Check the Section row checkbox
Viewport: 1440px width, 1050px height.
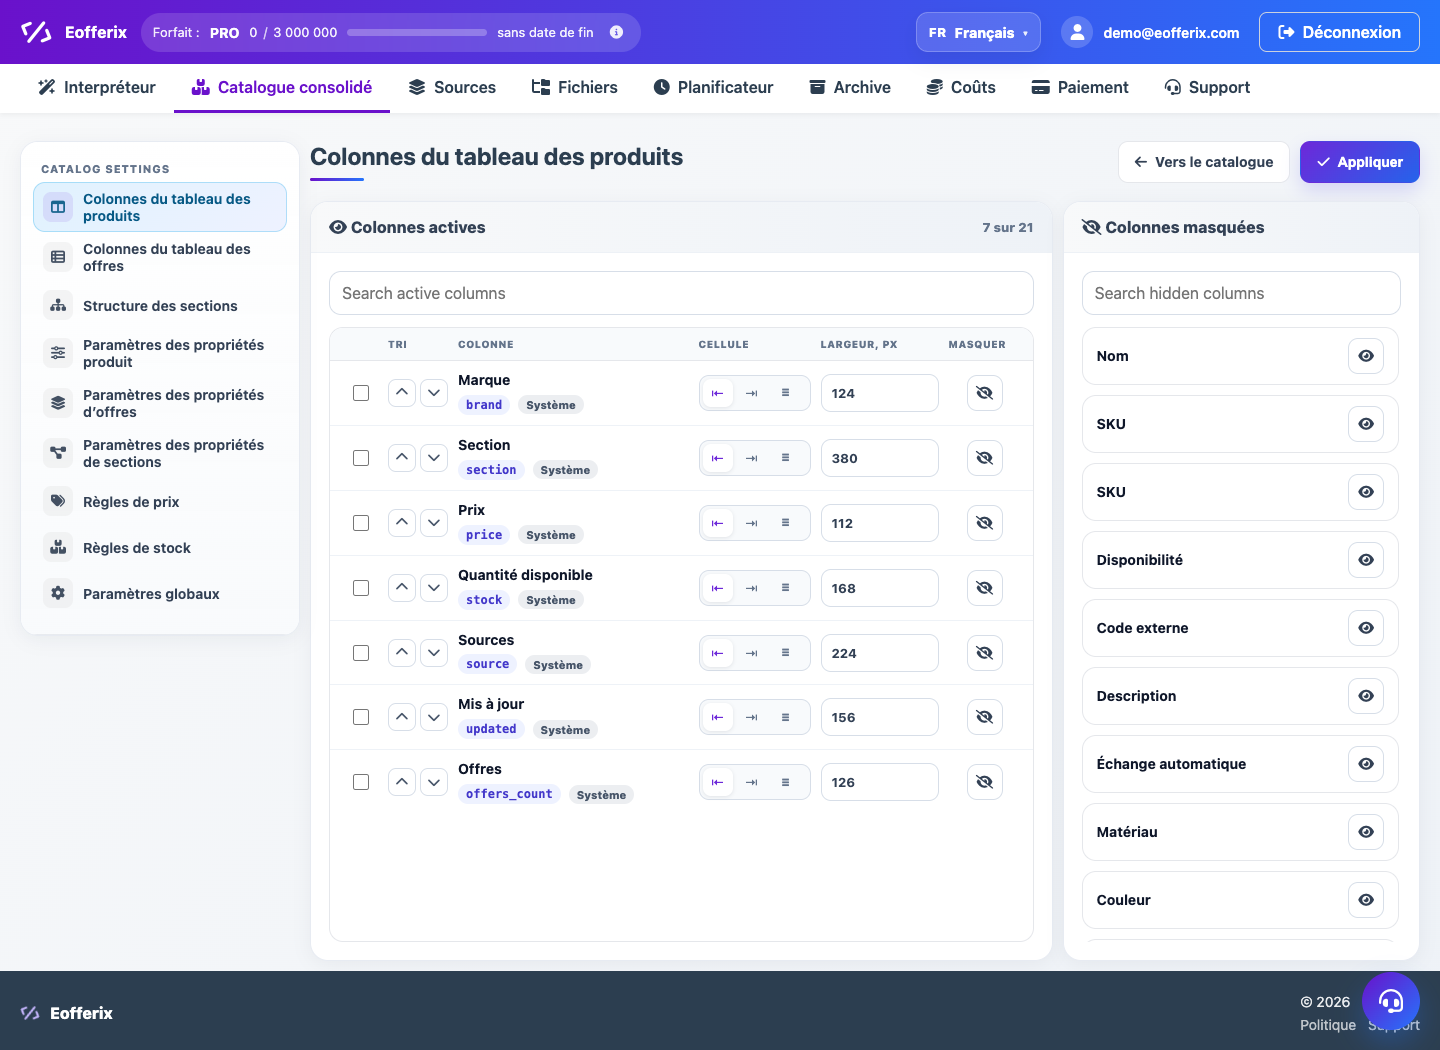click(361, 458)
